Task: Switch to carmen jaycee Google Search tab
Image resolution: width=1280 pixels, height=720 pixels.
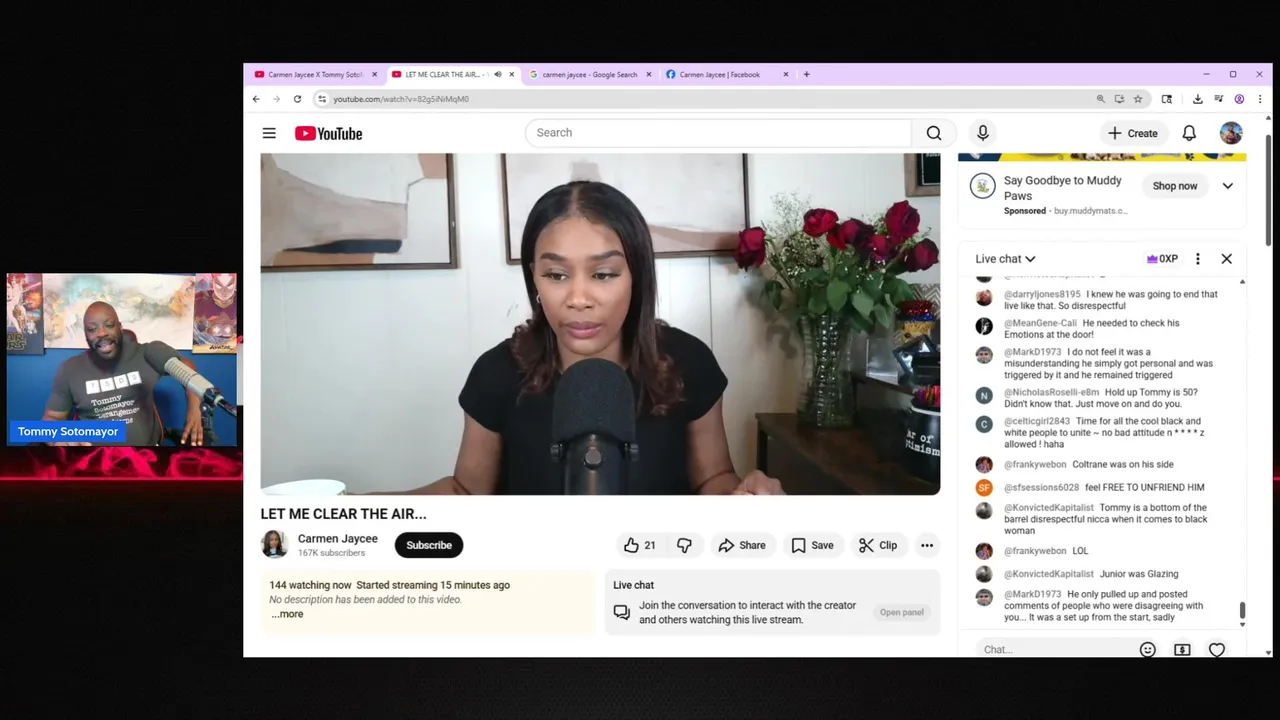Action: coord(590,74)
